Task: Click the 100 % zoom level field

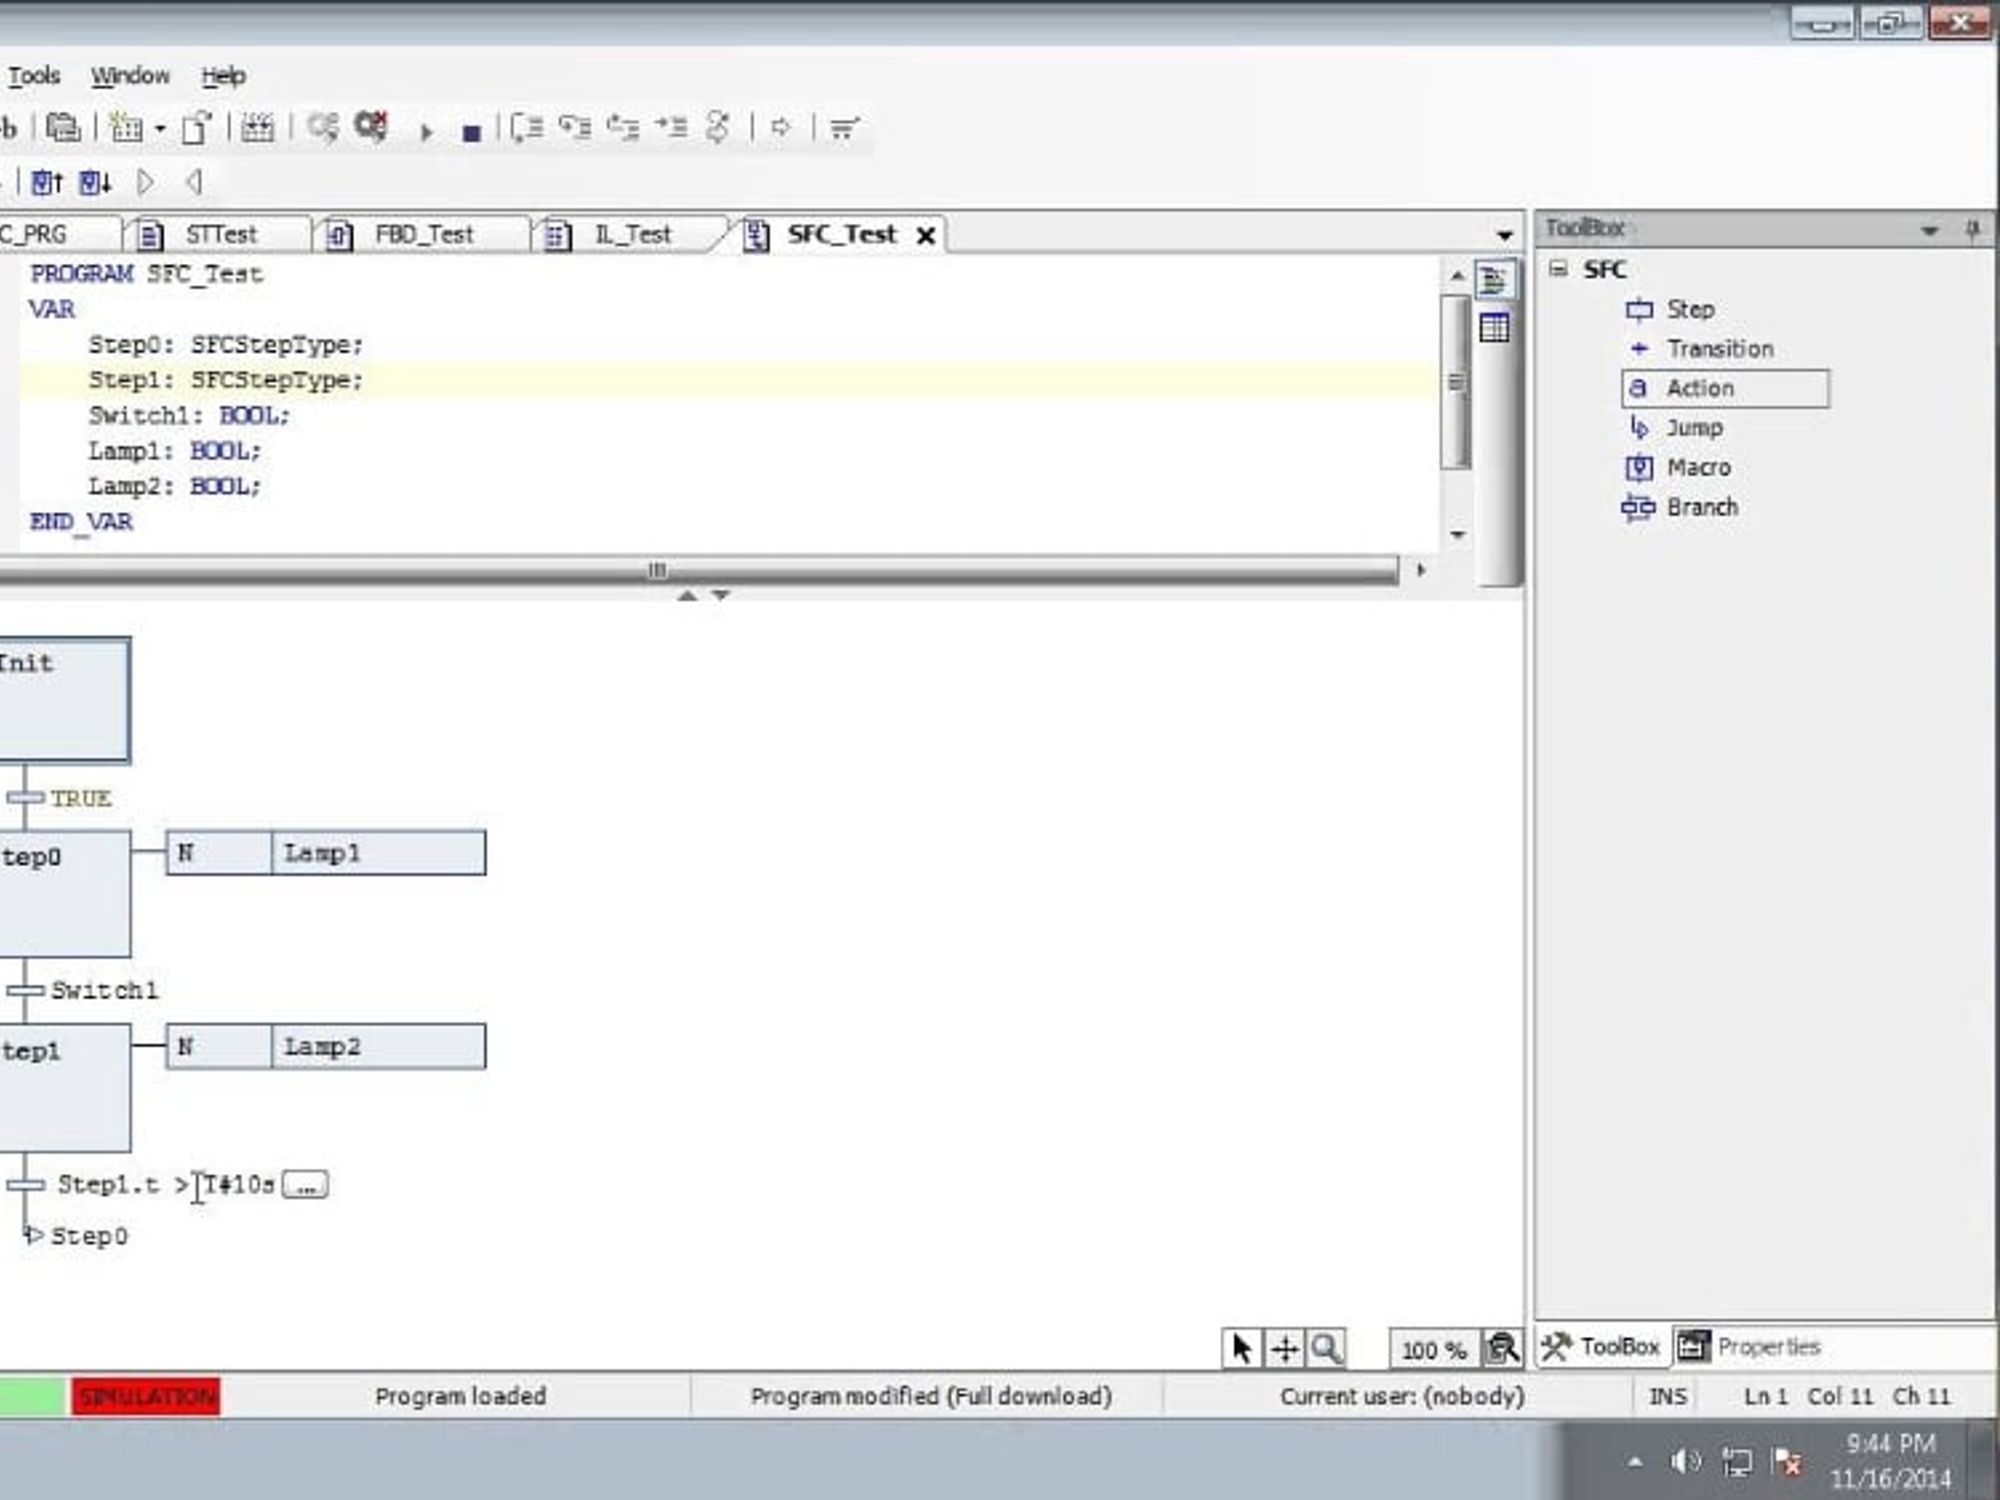Action: pyautogui.click(x=1433, y=1350)
